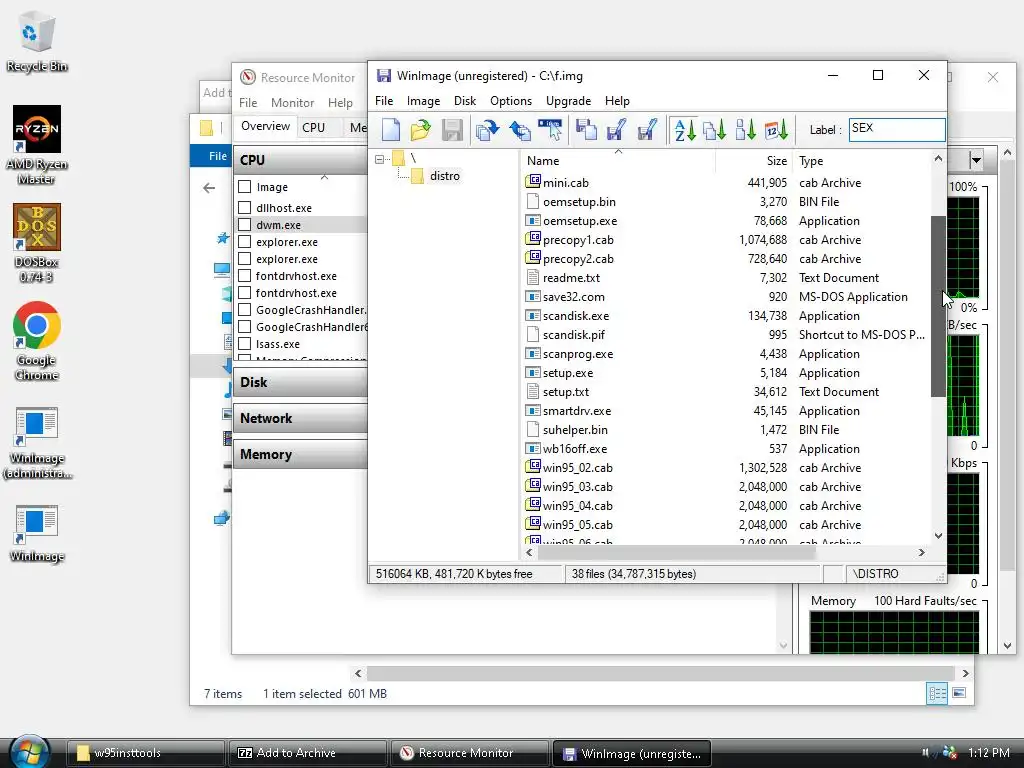The image size is (1024, 768).
Task: Switch to Resource Monitor CPU tab
Action: point(313,127)
